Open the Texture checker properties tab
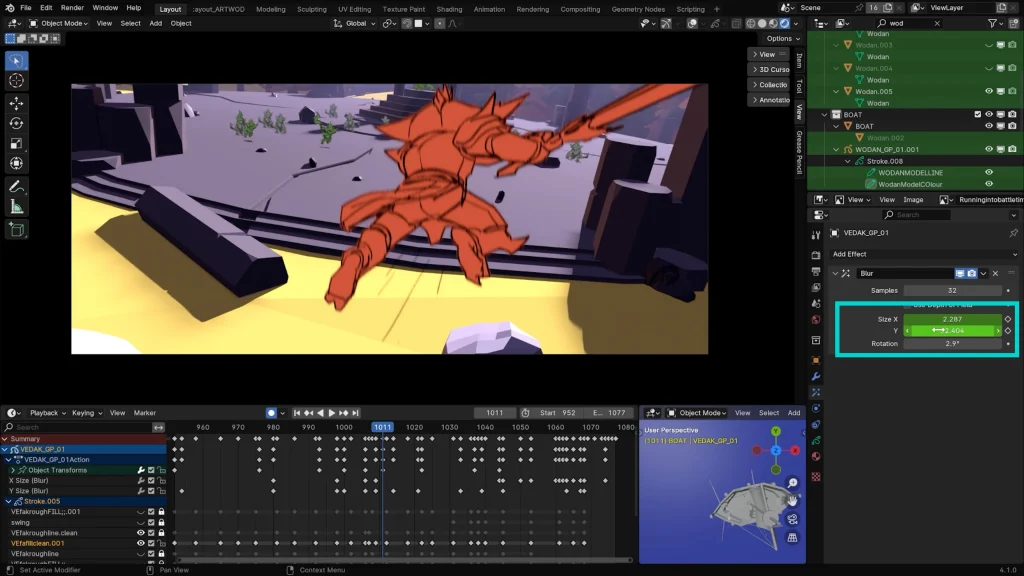The width and height of the screenshot is (1024, 576). (816, 477)
